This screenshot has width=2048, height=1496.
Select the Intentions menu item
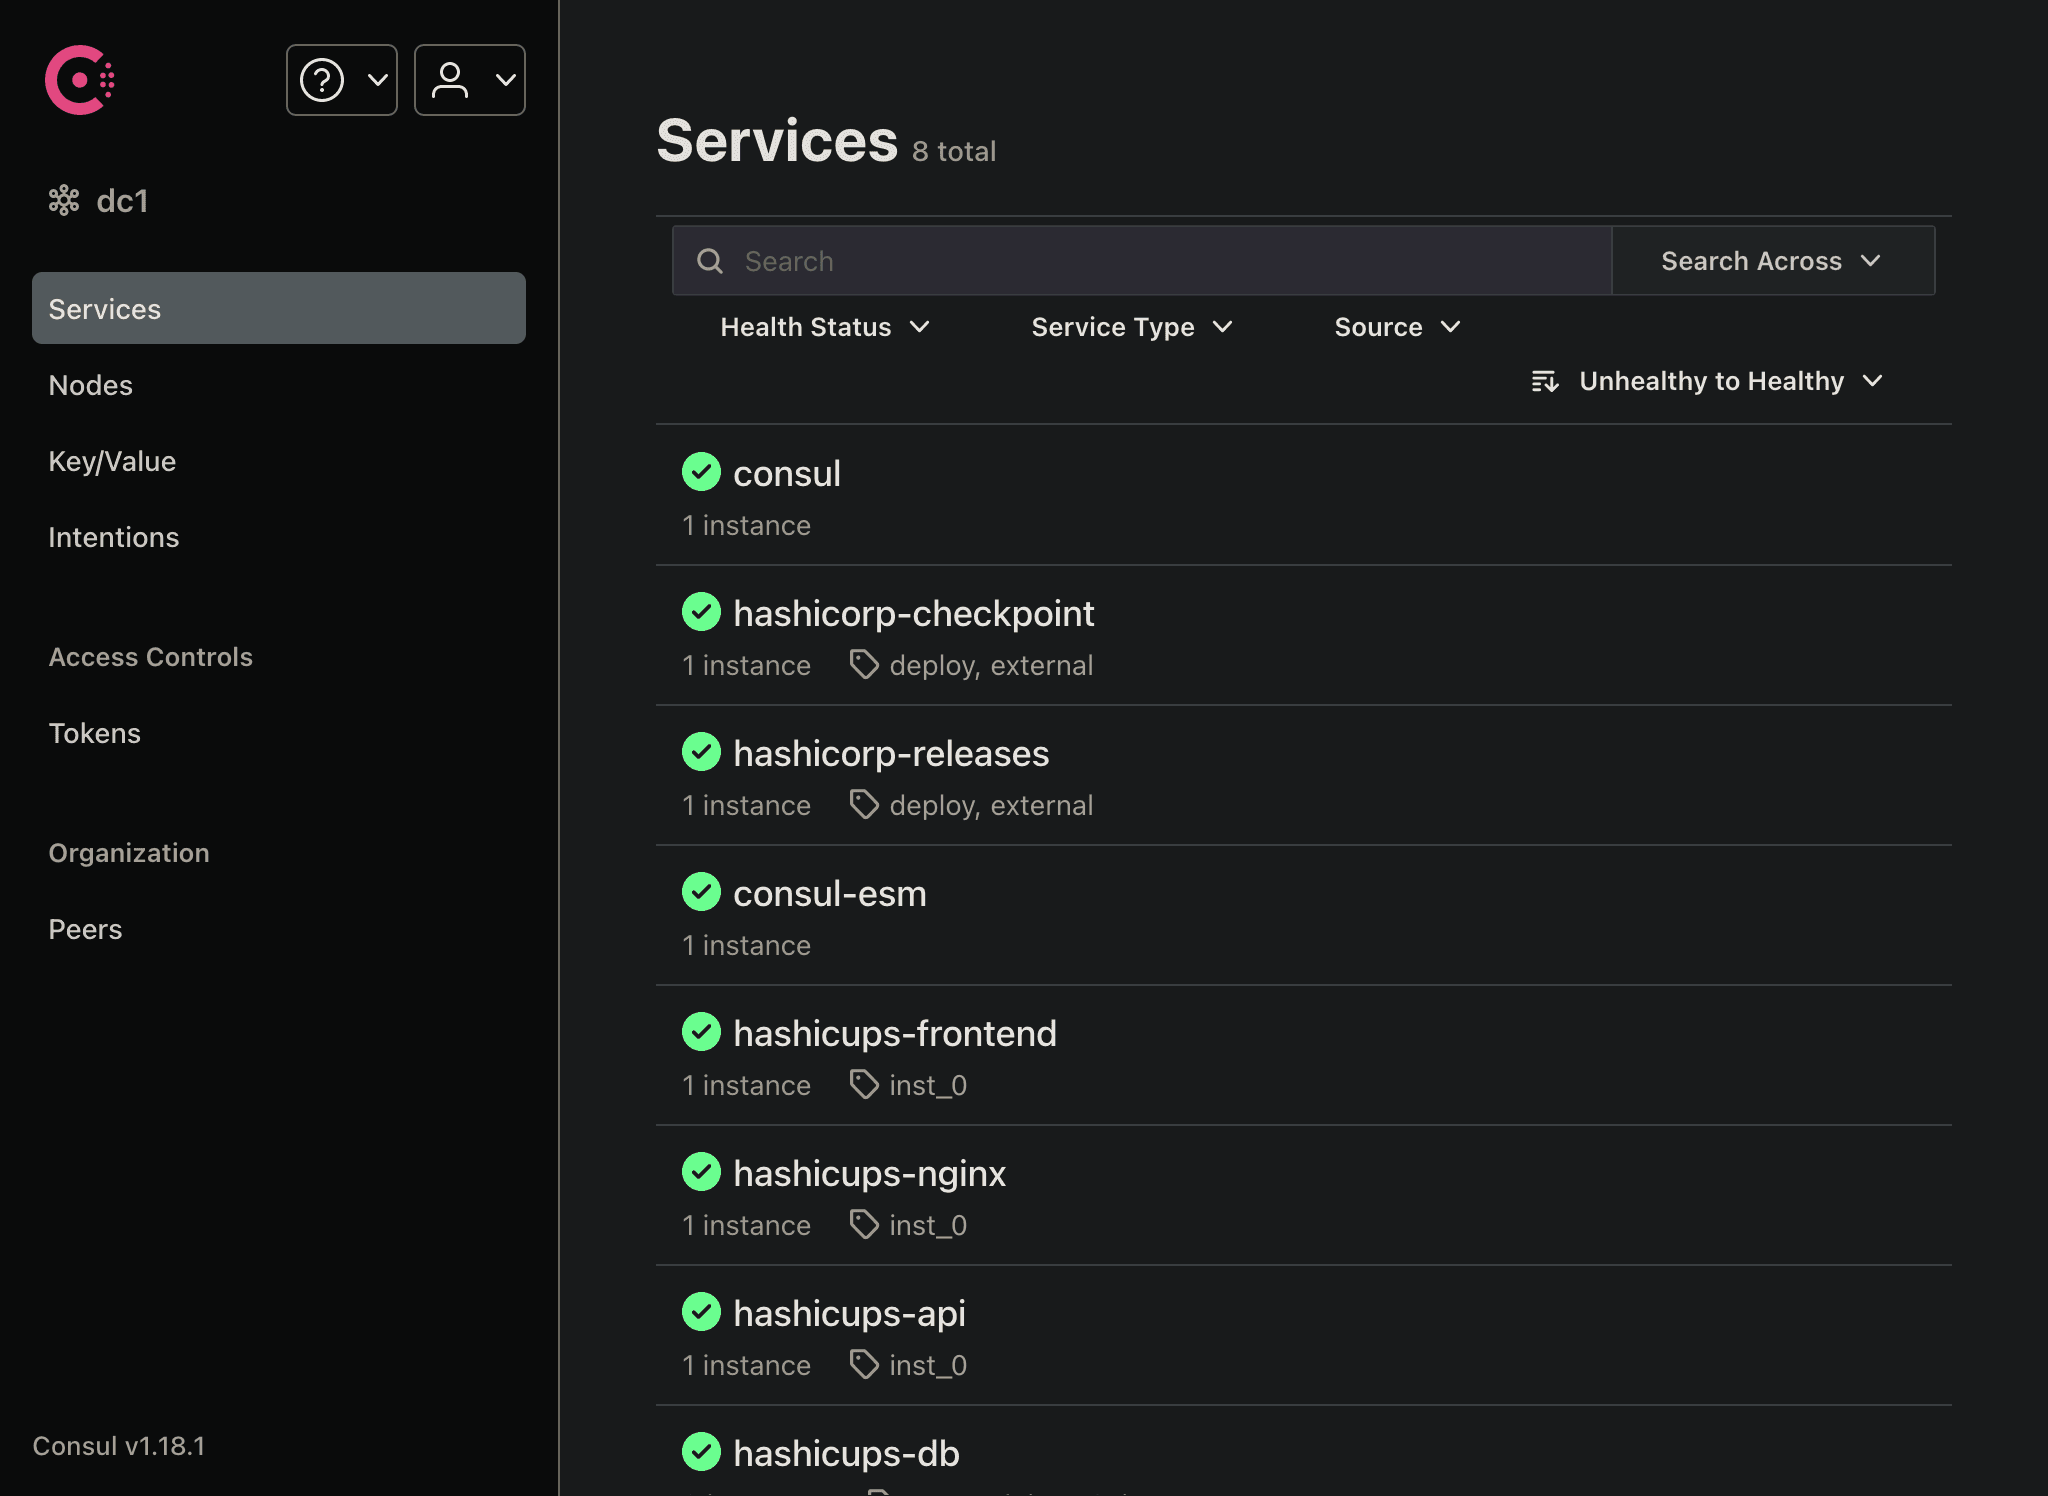[113, 536]
